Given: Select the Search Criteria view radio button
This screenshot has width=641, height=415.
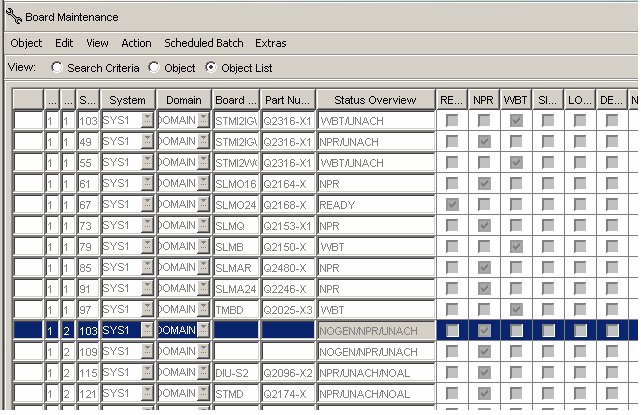Looking at the screenshot, I should pos(57,67).
